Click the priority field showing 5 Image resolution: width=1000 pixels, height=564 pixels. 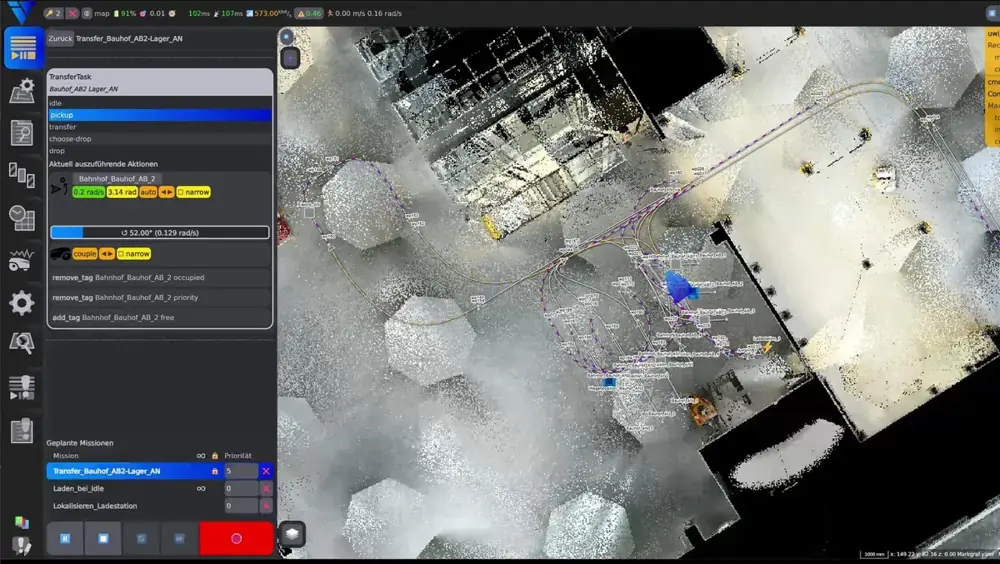point(240,471)
